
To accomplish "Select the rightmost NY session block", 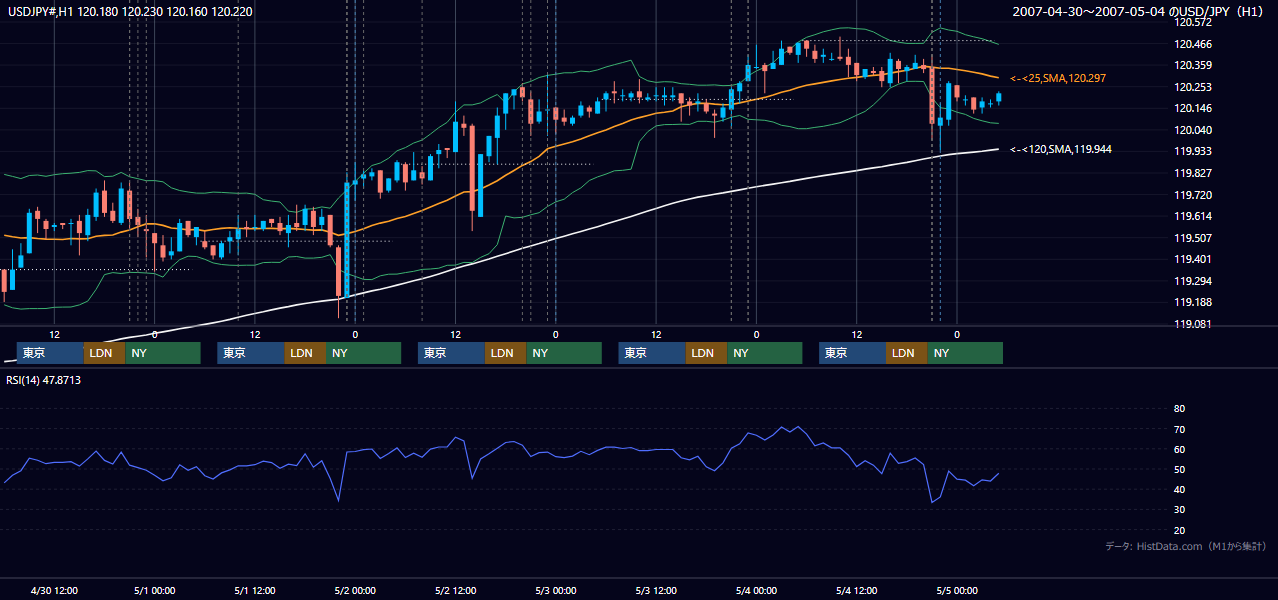I will tap(965, 353).
